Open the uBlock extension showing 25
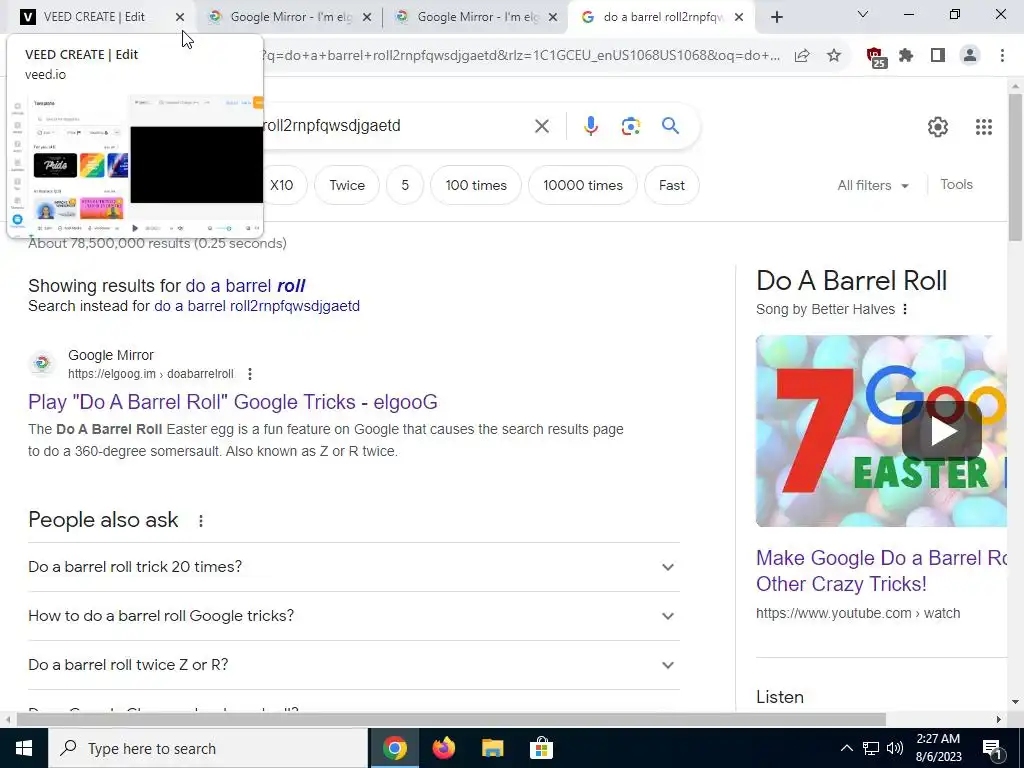The image size is (1024, 768). pyautogui.click(x=876, y=57)
